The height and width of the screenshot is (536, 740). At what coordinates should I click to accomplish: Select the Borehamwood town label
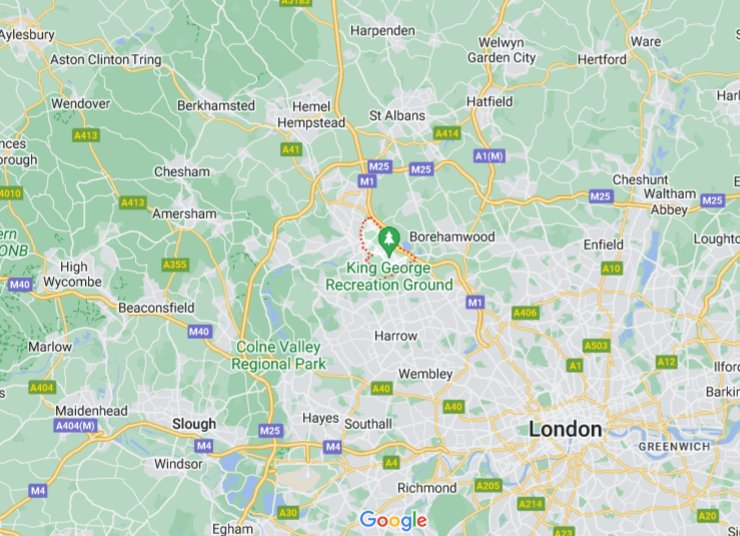452,236
